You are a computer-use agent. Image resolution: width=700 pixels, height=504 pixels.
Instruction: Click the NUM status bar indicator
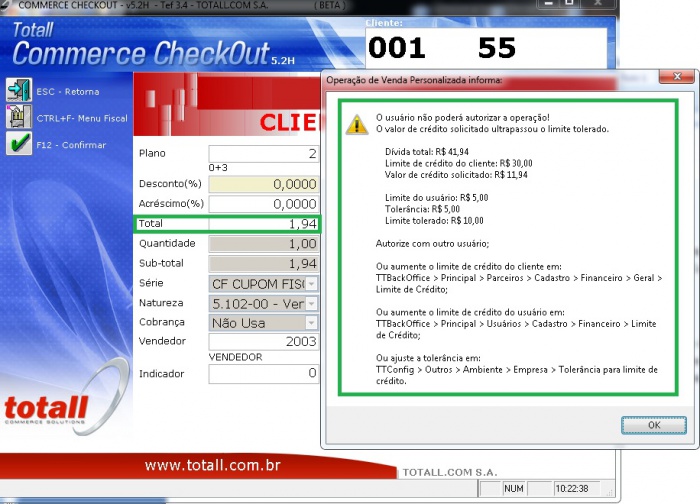click(513, 488)
